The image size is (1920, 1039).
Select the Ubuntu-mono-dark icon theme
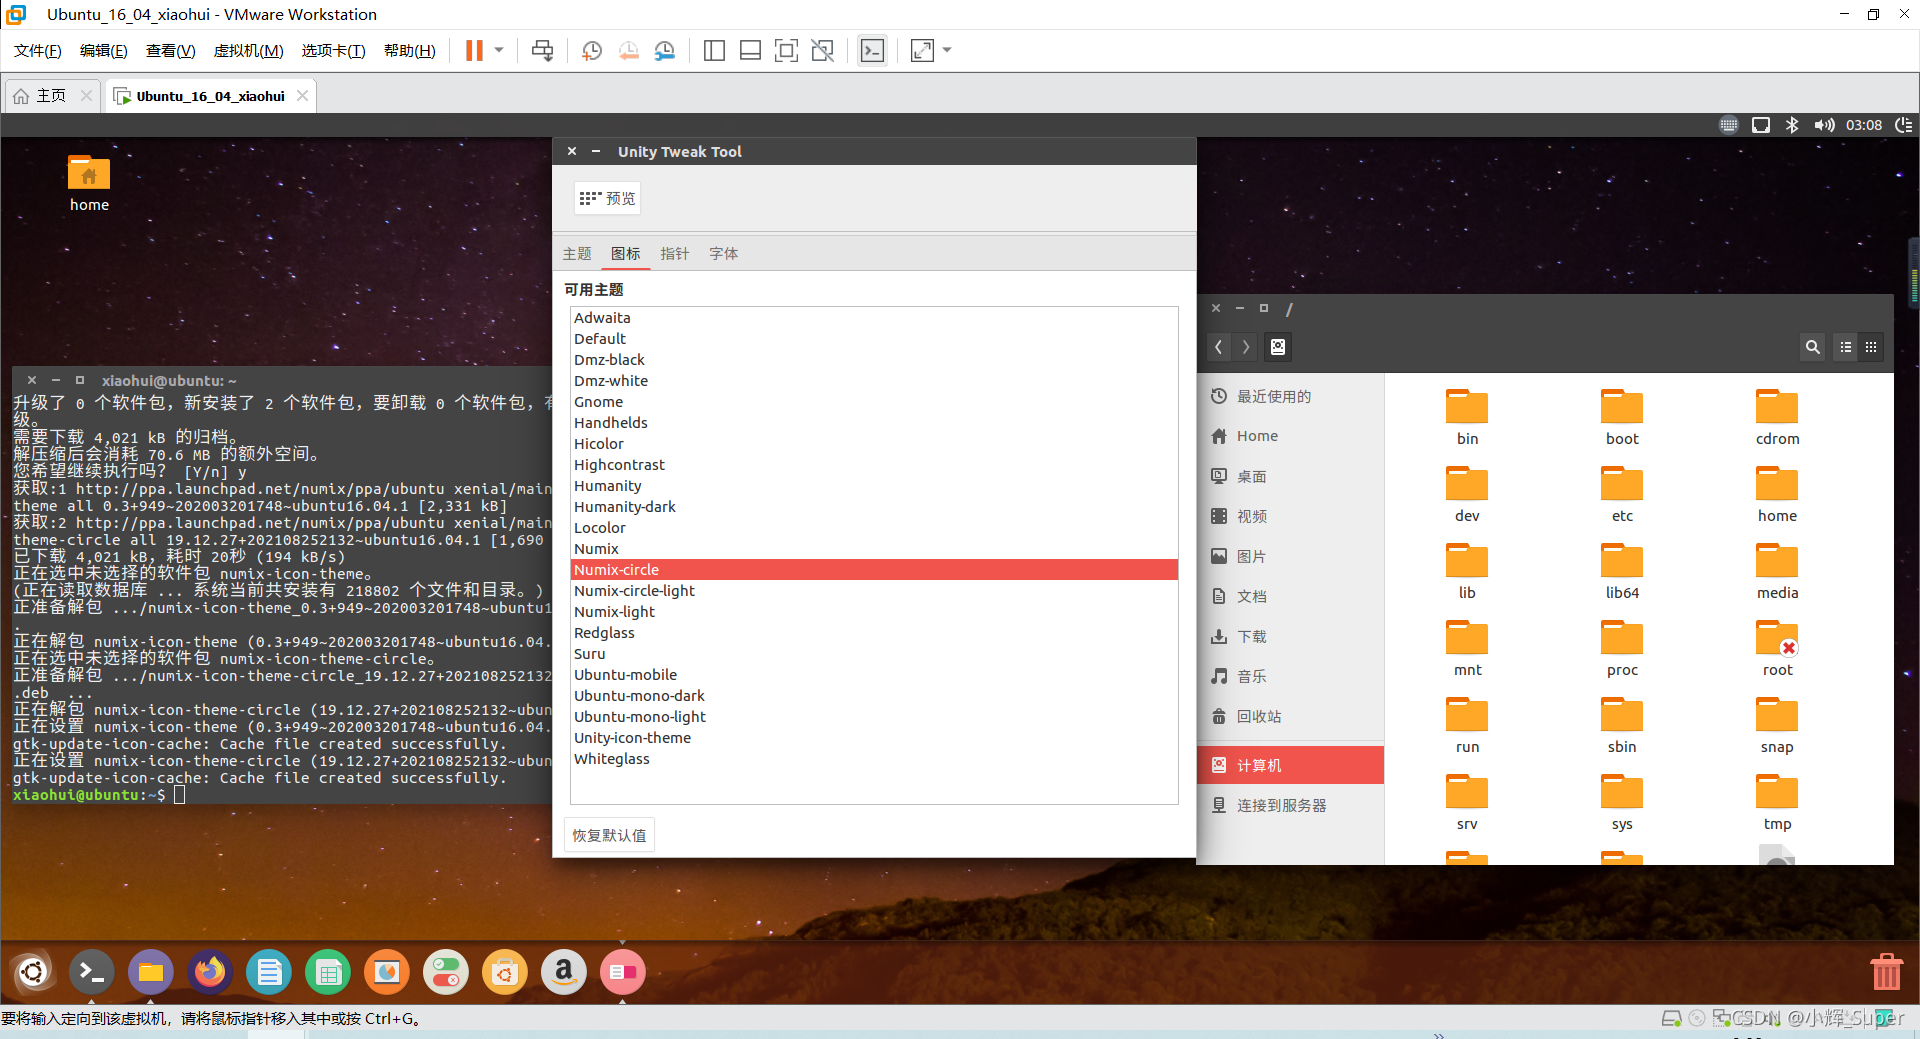[874, 696]
